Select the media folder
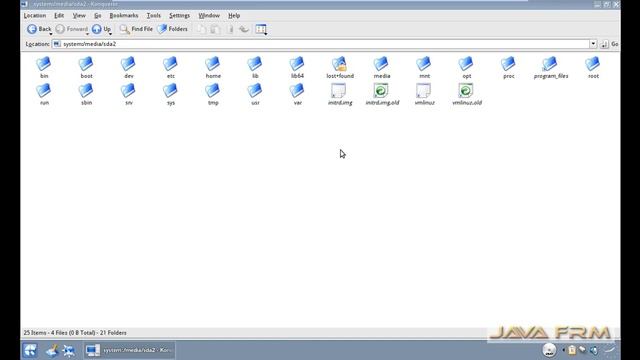The height and width of the screenshot is (360, 640). 382,67
